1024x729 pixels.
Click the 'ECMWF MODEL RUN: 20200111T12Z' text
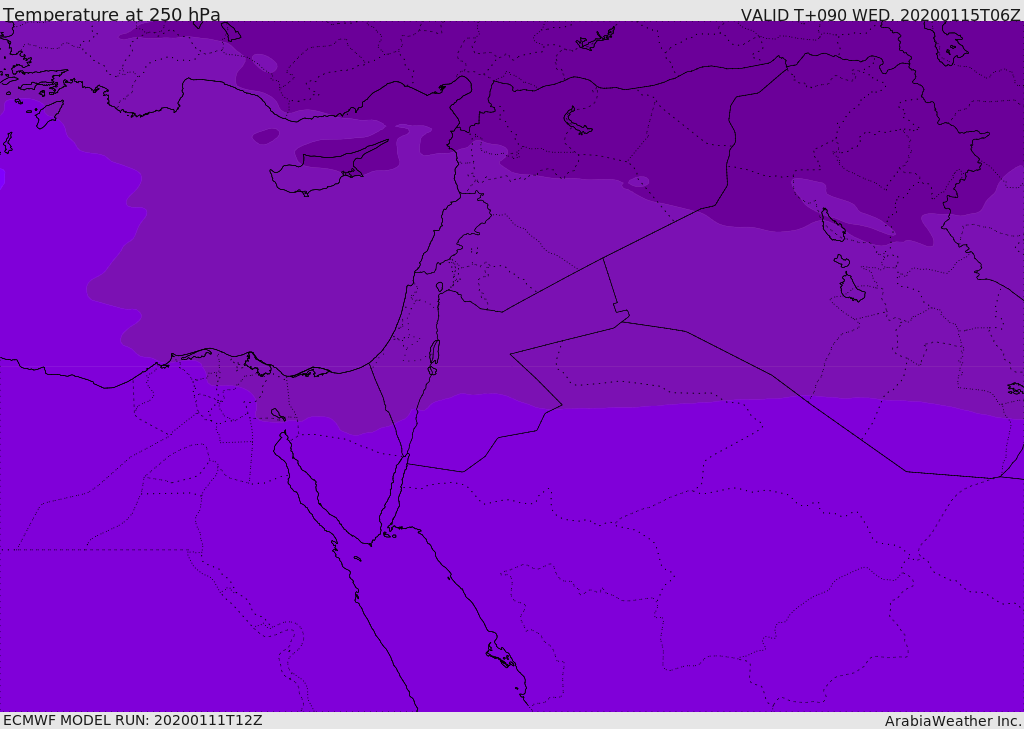coord(133,720)
